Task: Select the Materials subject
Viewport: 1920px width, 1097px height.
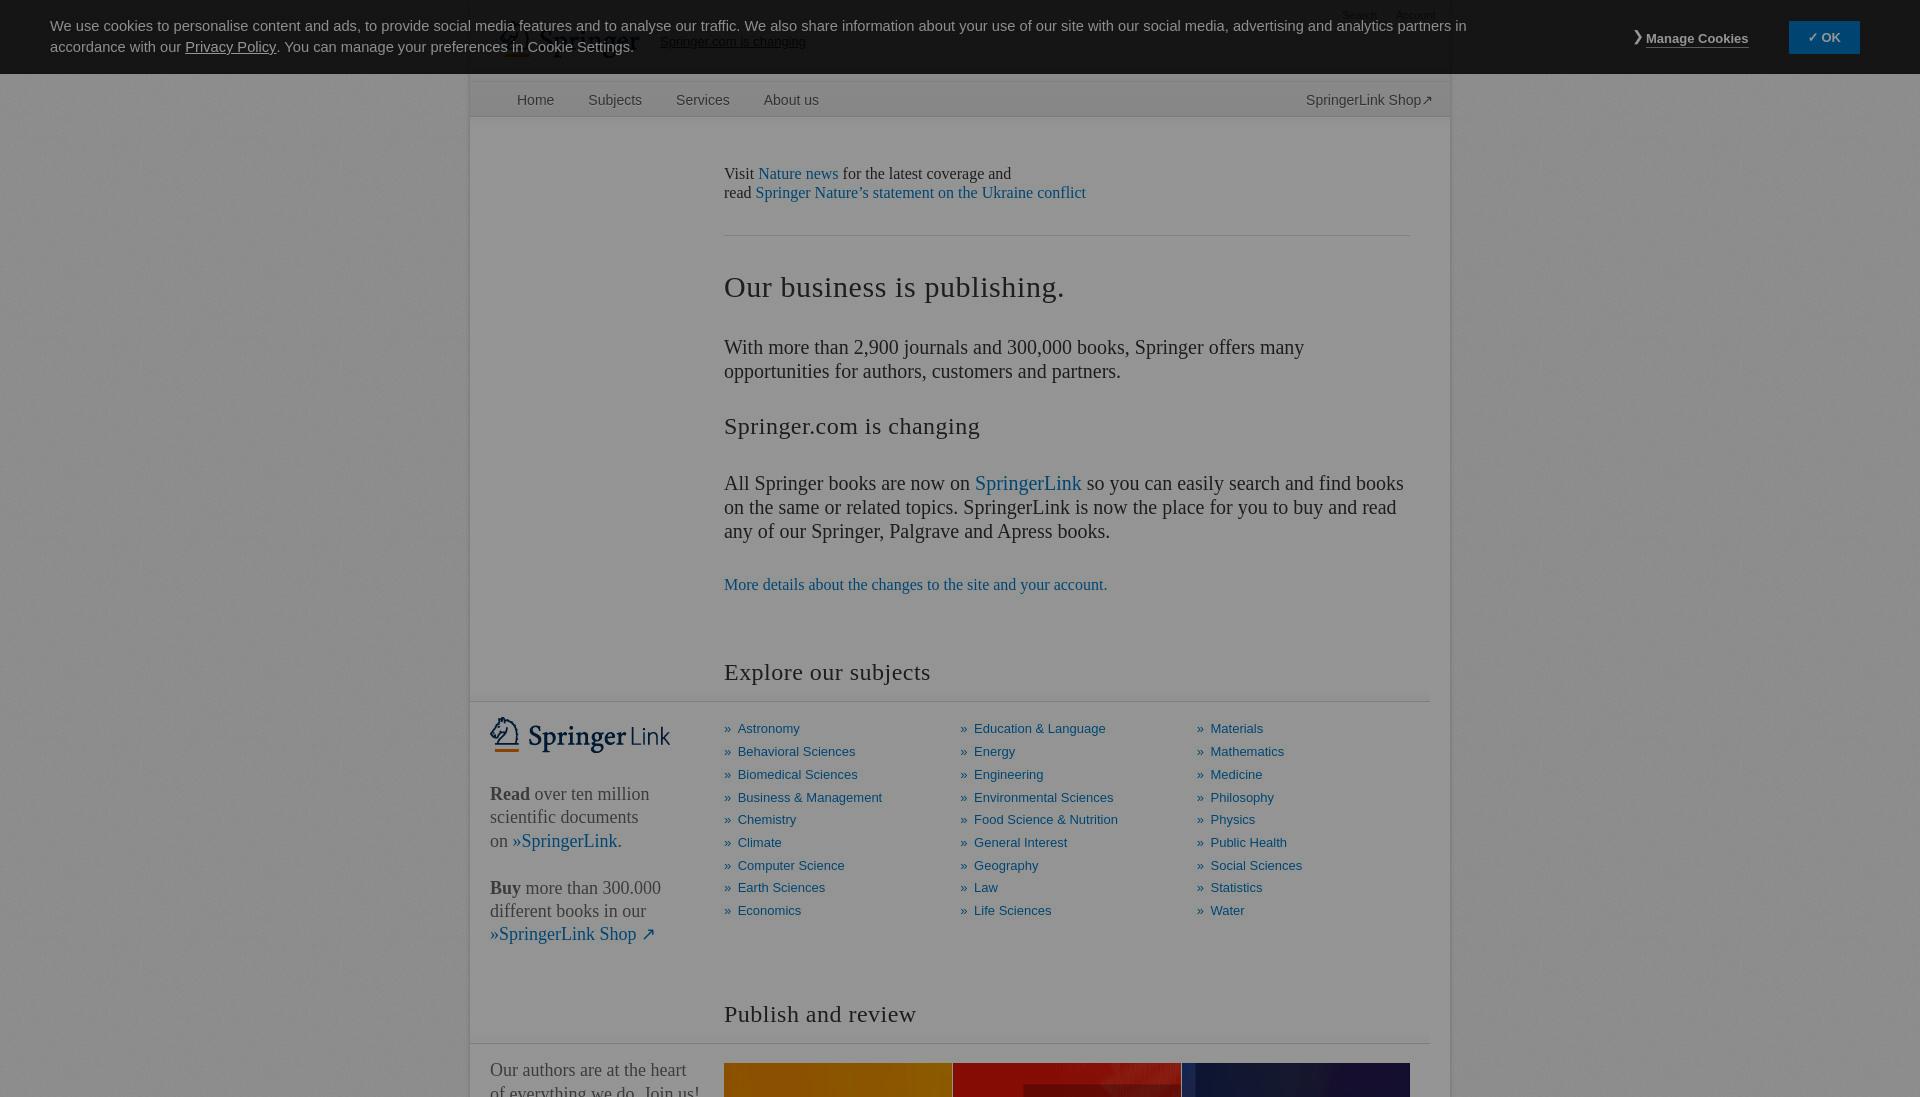Action: (x=1236, y=729)
